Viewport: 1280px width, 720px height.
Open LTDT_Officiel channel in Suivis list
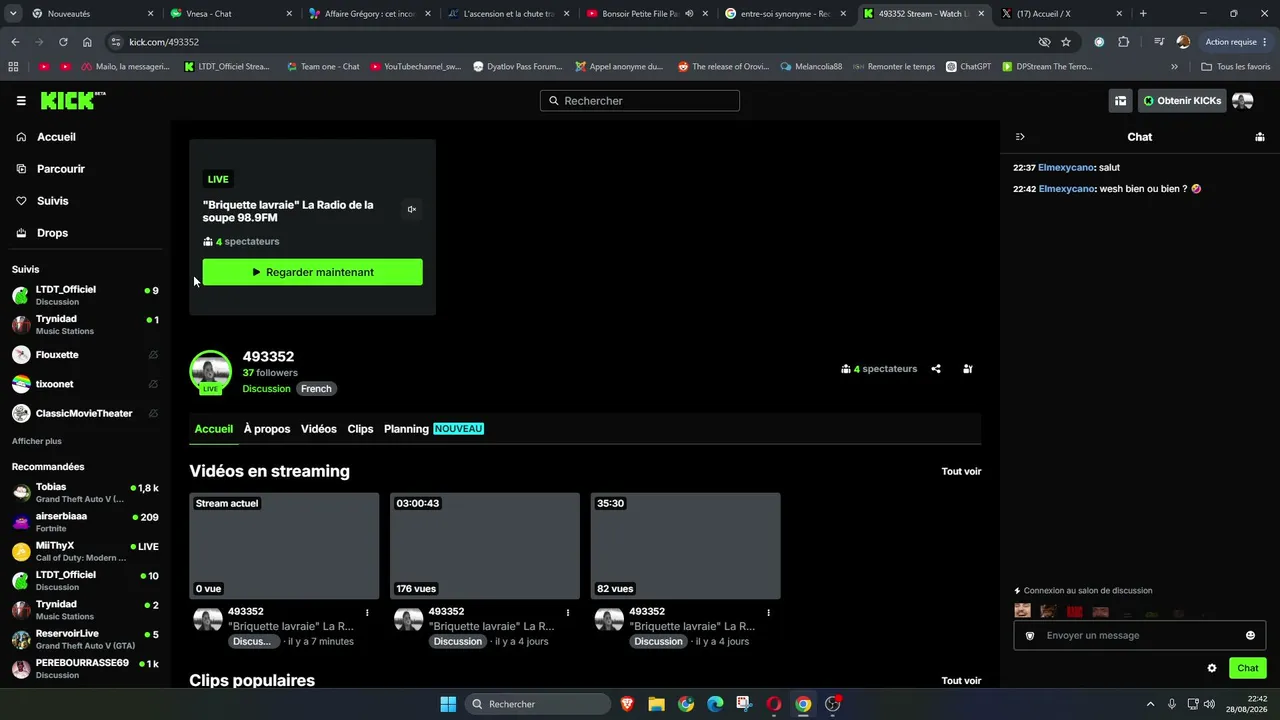pyautogui.click(x=85, y=295)
